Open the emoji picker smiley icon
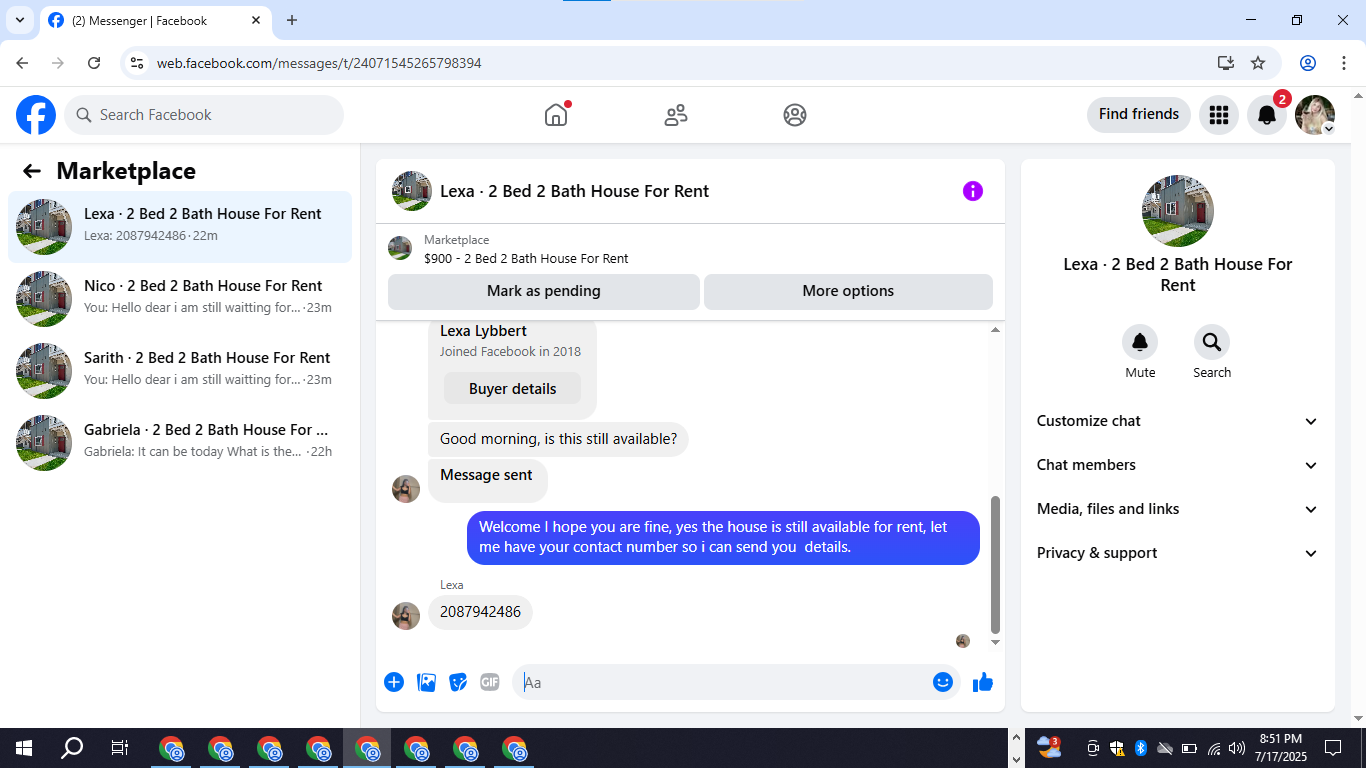This screenshot has width=1366, height=768. coord(943,682)
